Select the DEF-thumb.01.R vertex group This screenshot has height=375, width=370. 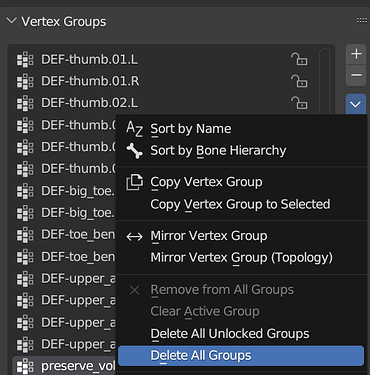tap(162, 81)
